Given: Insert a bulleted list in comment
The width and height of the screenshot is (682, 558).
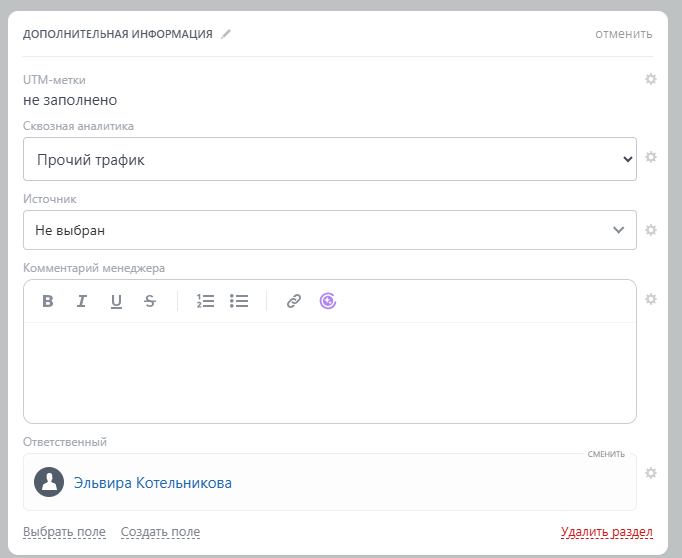Looking at the screenshot, I should [x=239, y=301].
